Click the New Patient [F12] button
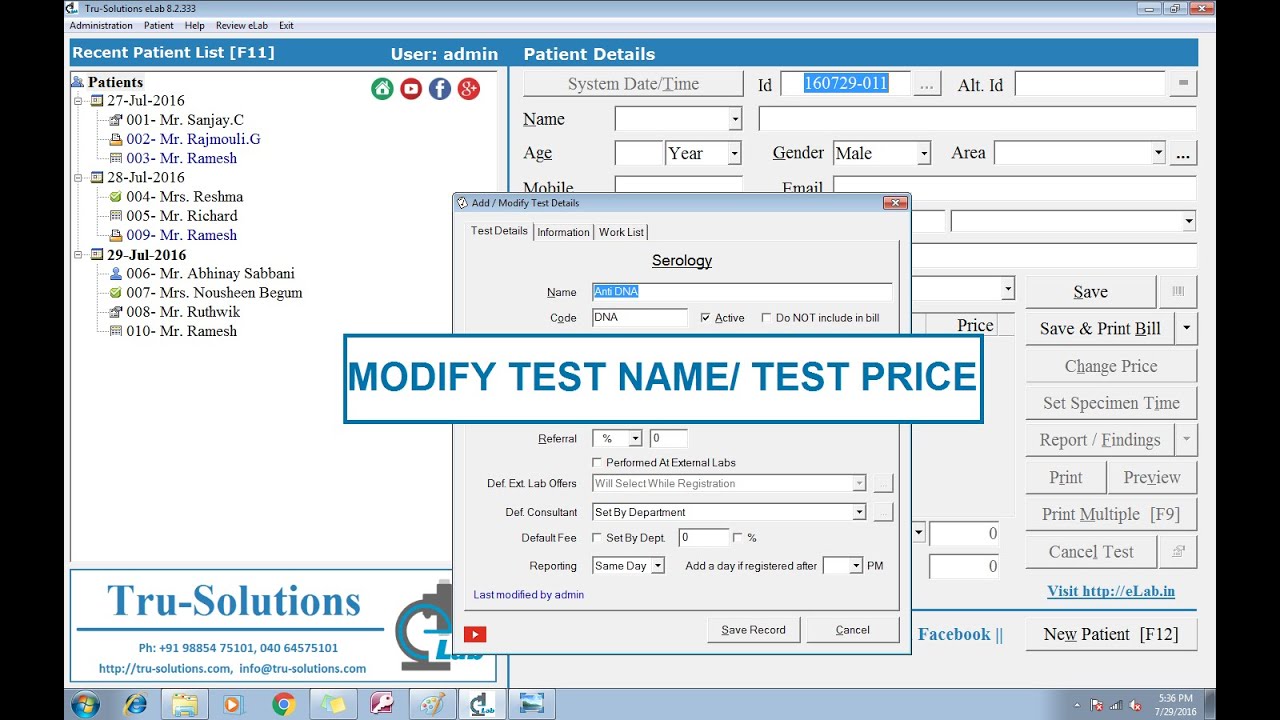Screen dimensions: 1280x720 (1111, 634)
